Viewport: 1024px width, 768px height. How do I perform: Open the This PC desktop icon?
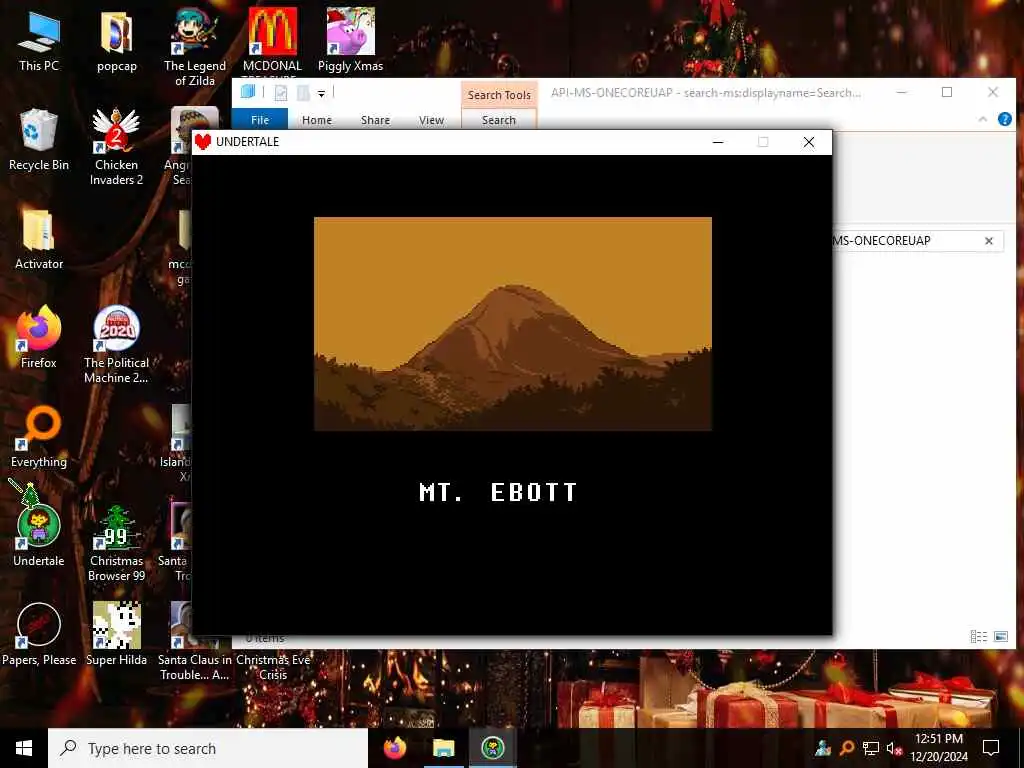pos(39,40)
